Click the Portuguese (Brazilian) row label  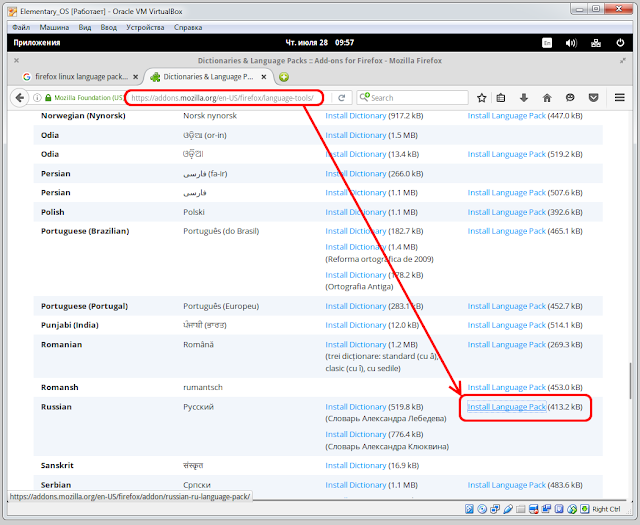tap(85, 231)
